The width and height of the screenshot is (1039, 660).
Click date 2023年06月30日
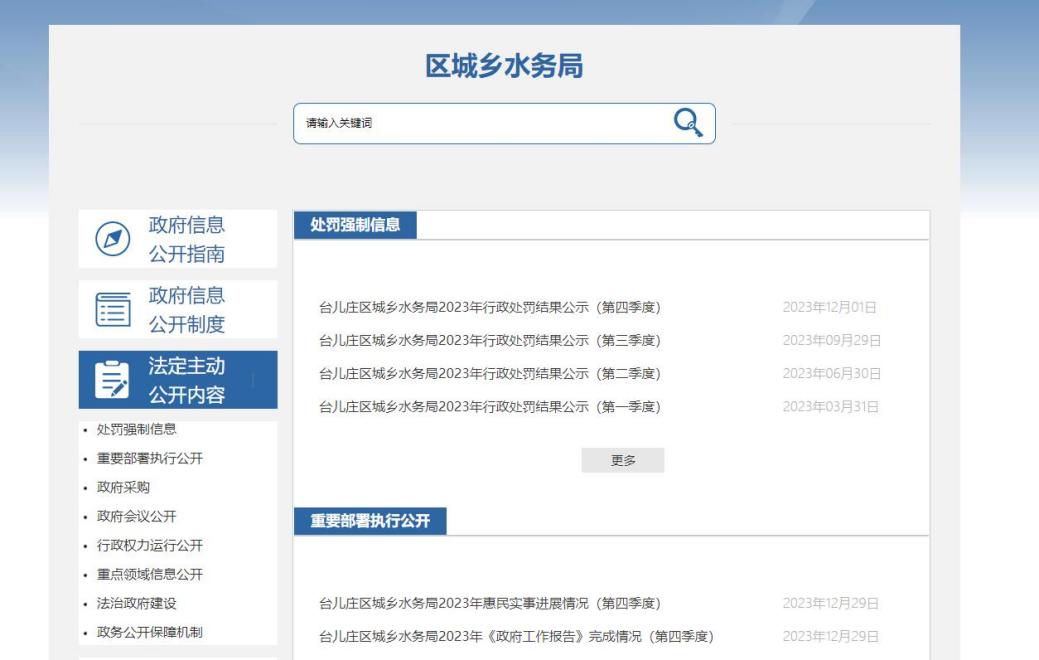832,374
